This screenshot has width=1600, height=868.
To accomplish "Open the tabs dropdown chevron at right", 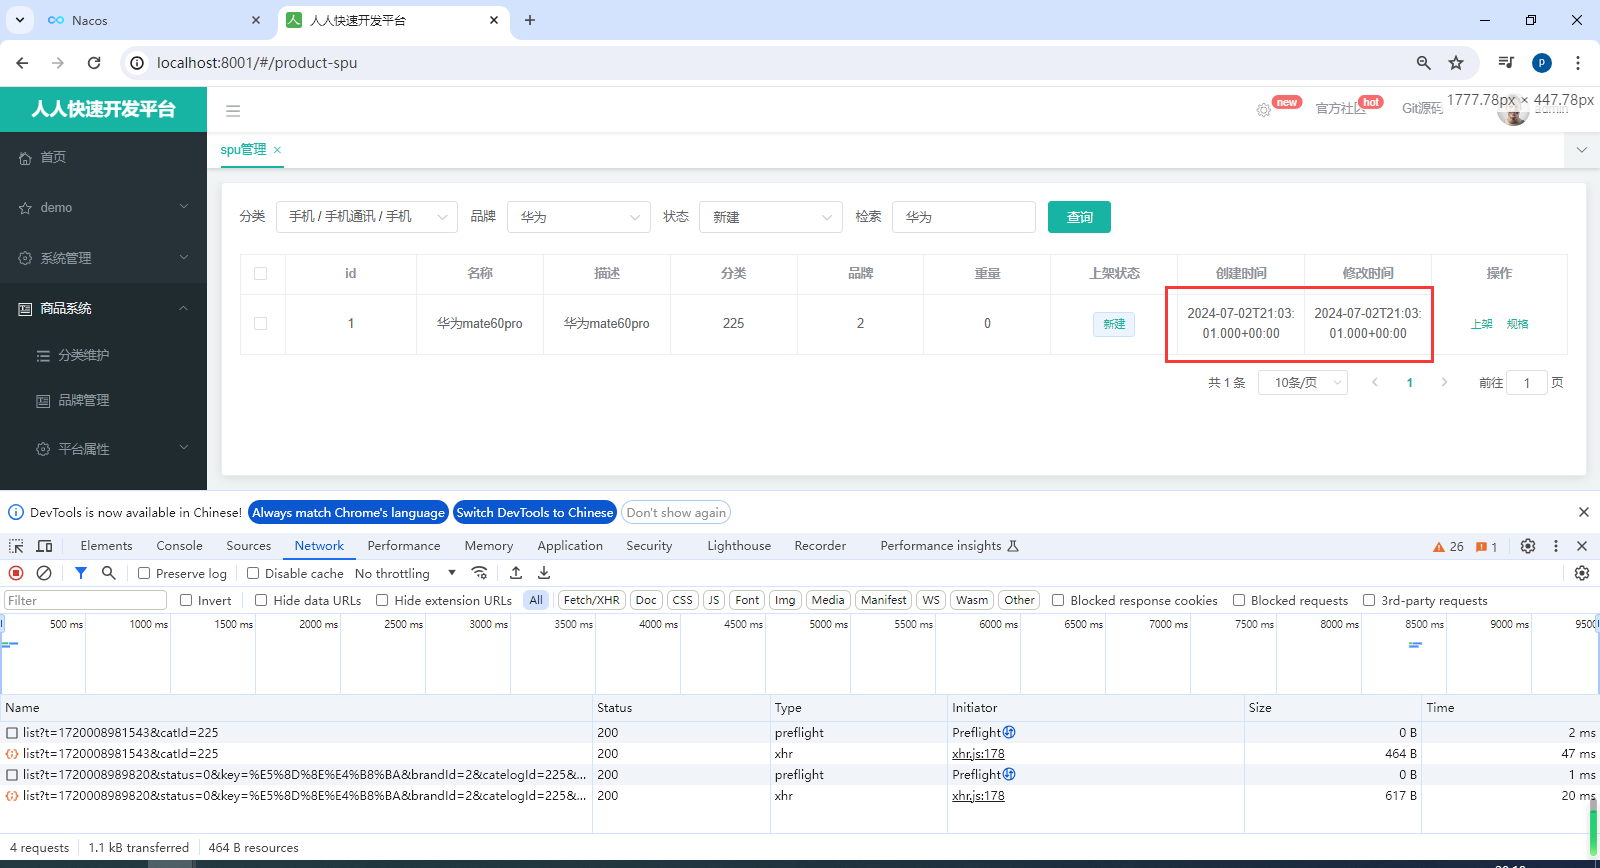I will (1582, 150).
